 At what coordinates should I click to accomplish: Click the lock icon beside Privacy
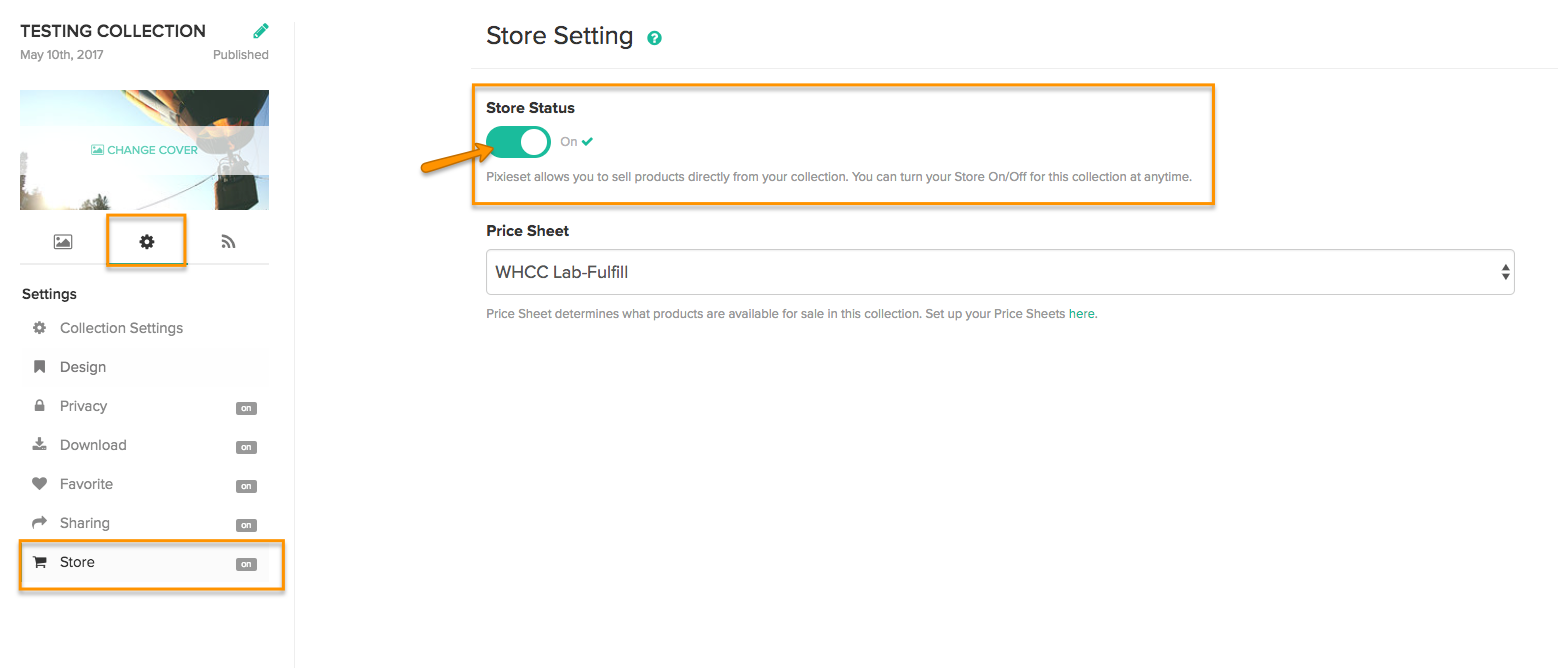point(40,406)
